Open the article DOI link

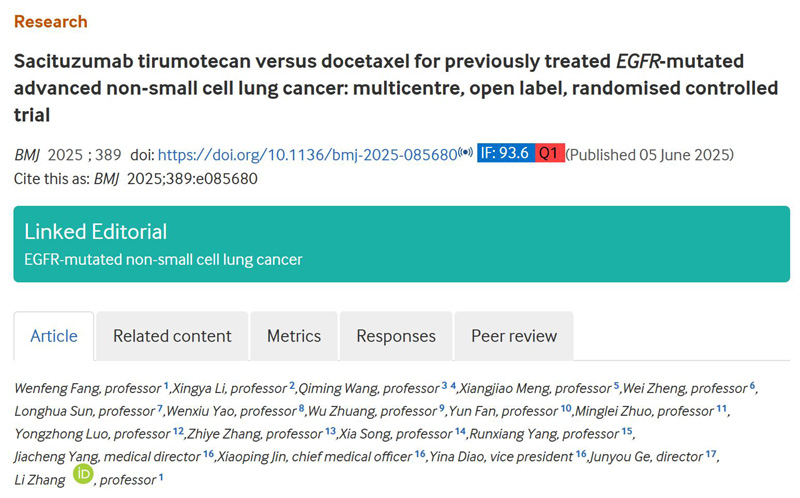coord(307,155)
